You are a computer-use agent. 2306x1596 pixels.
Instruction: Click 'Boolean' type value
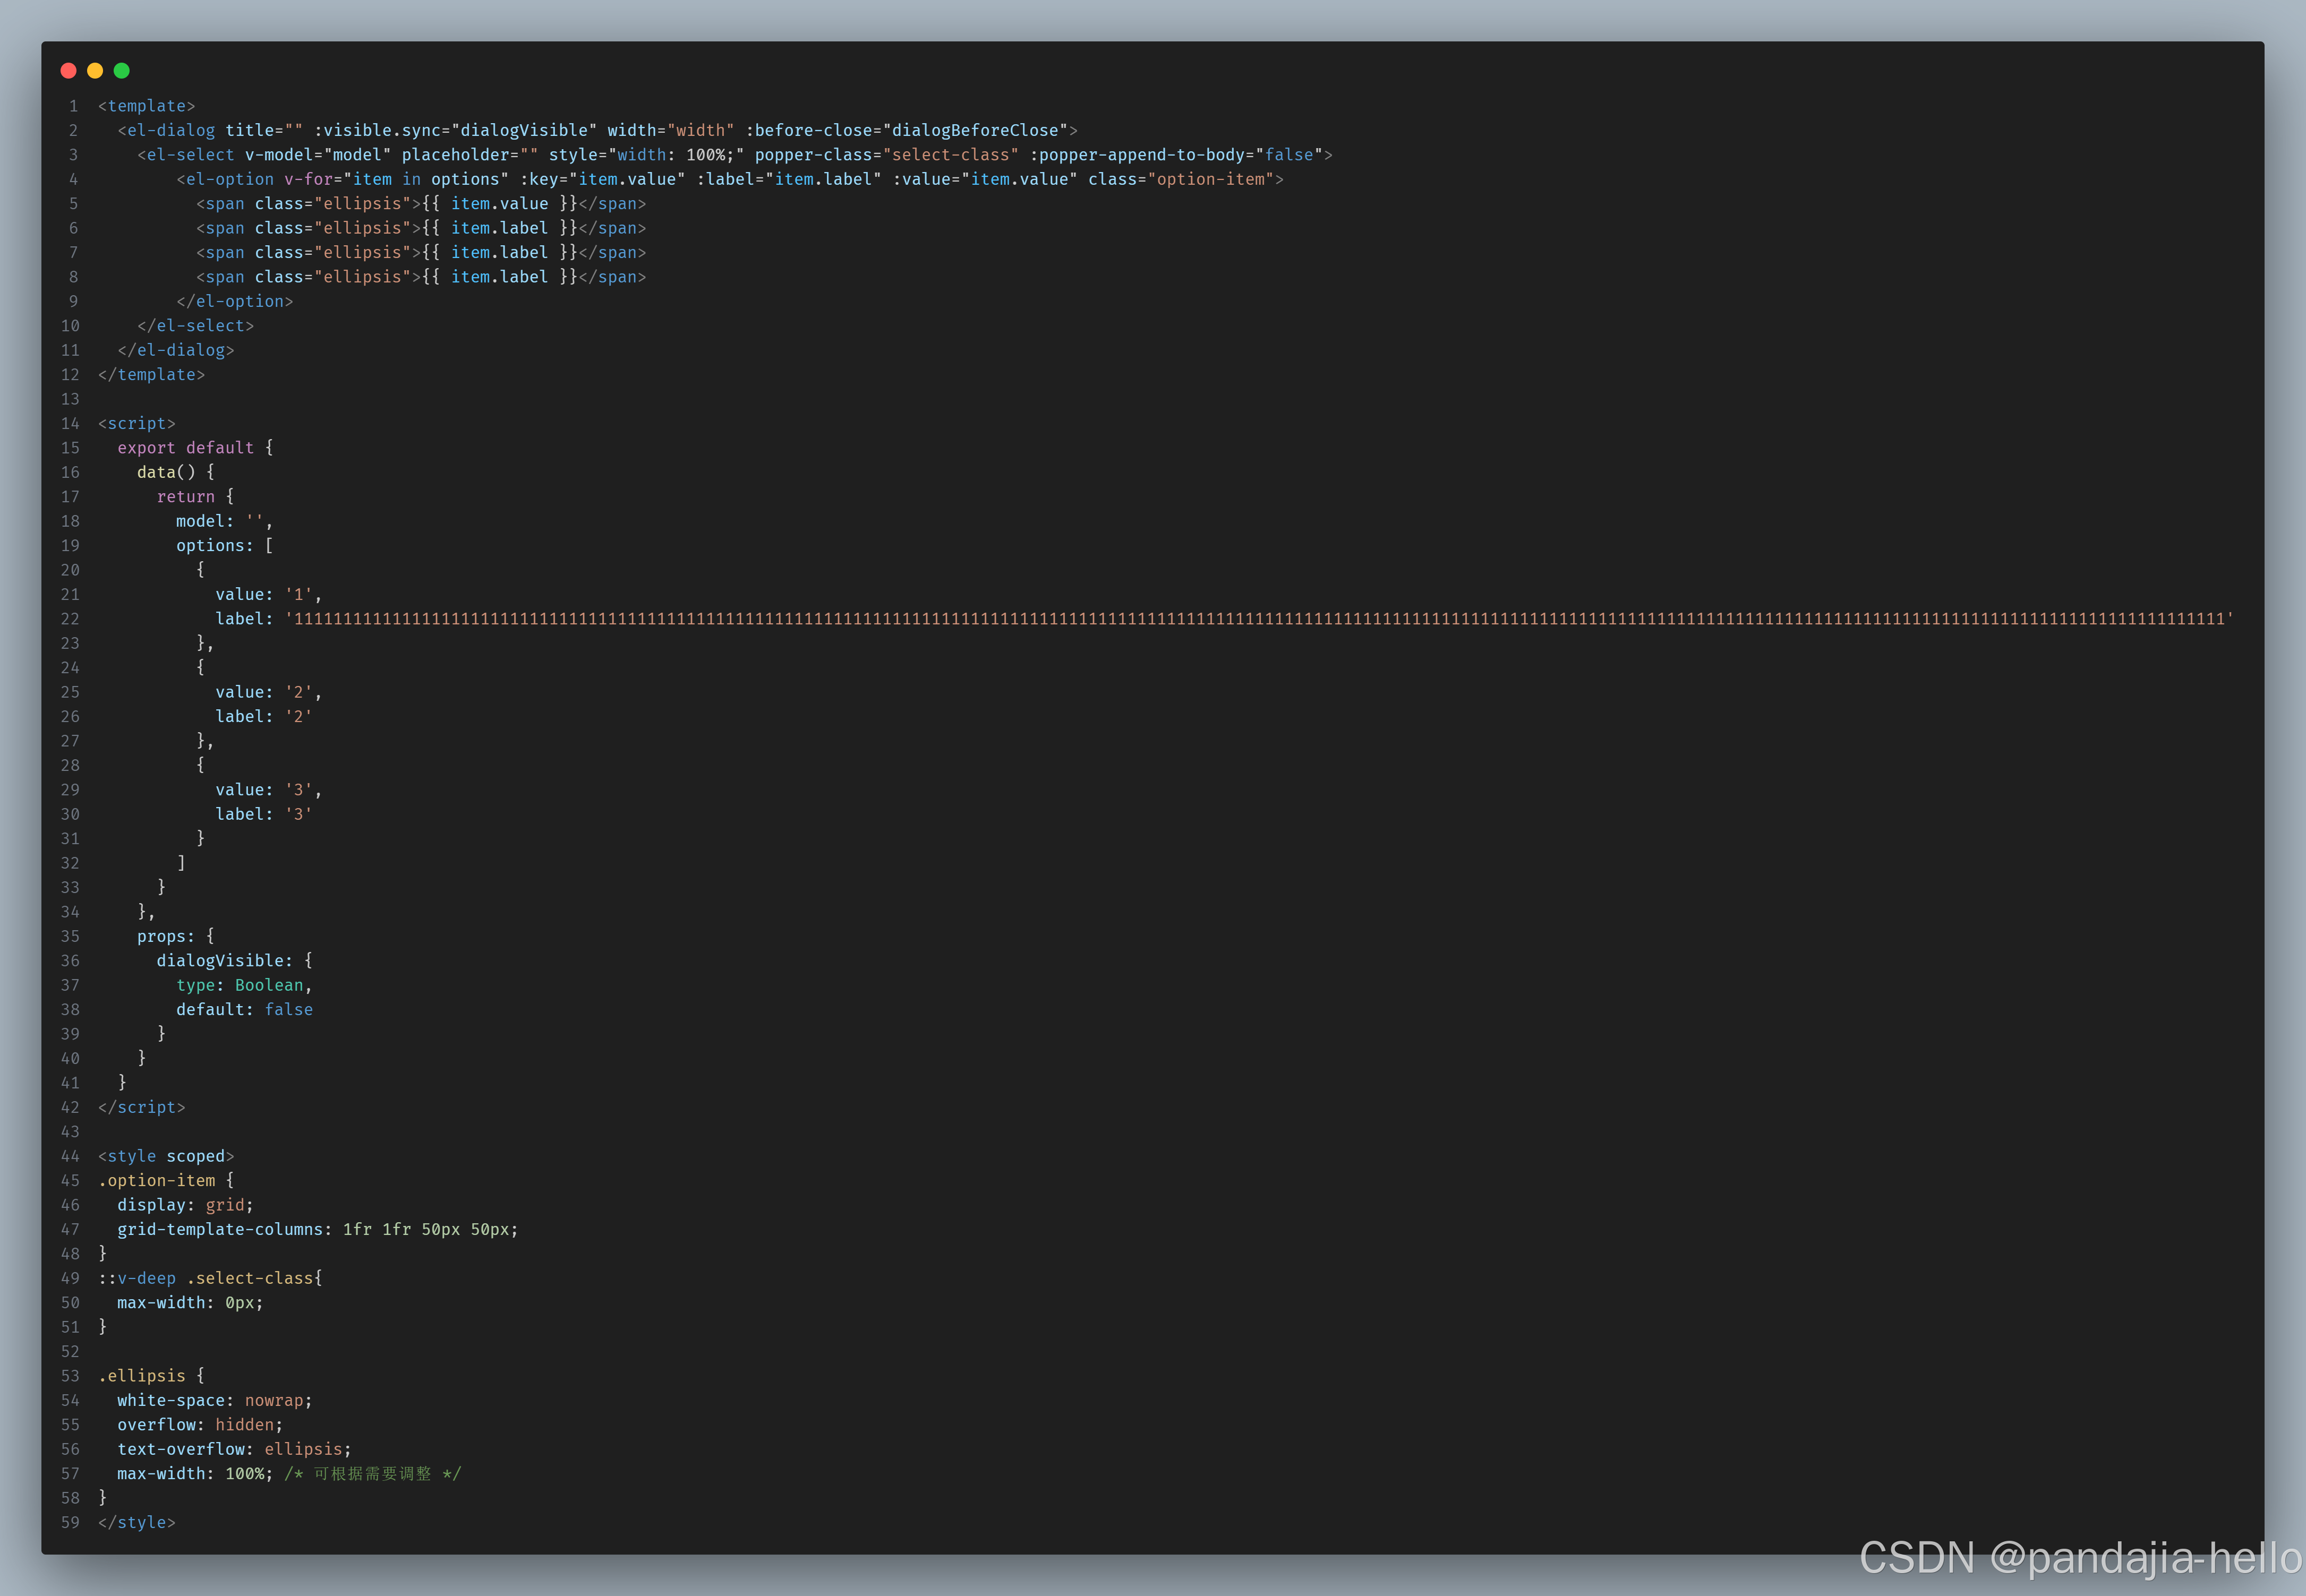(x=268, y=985)
